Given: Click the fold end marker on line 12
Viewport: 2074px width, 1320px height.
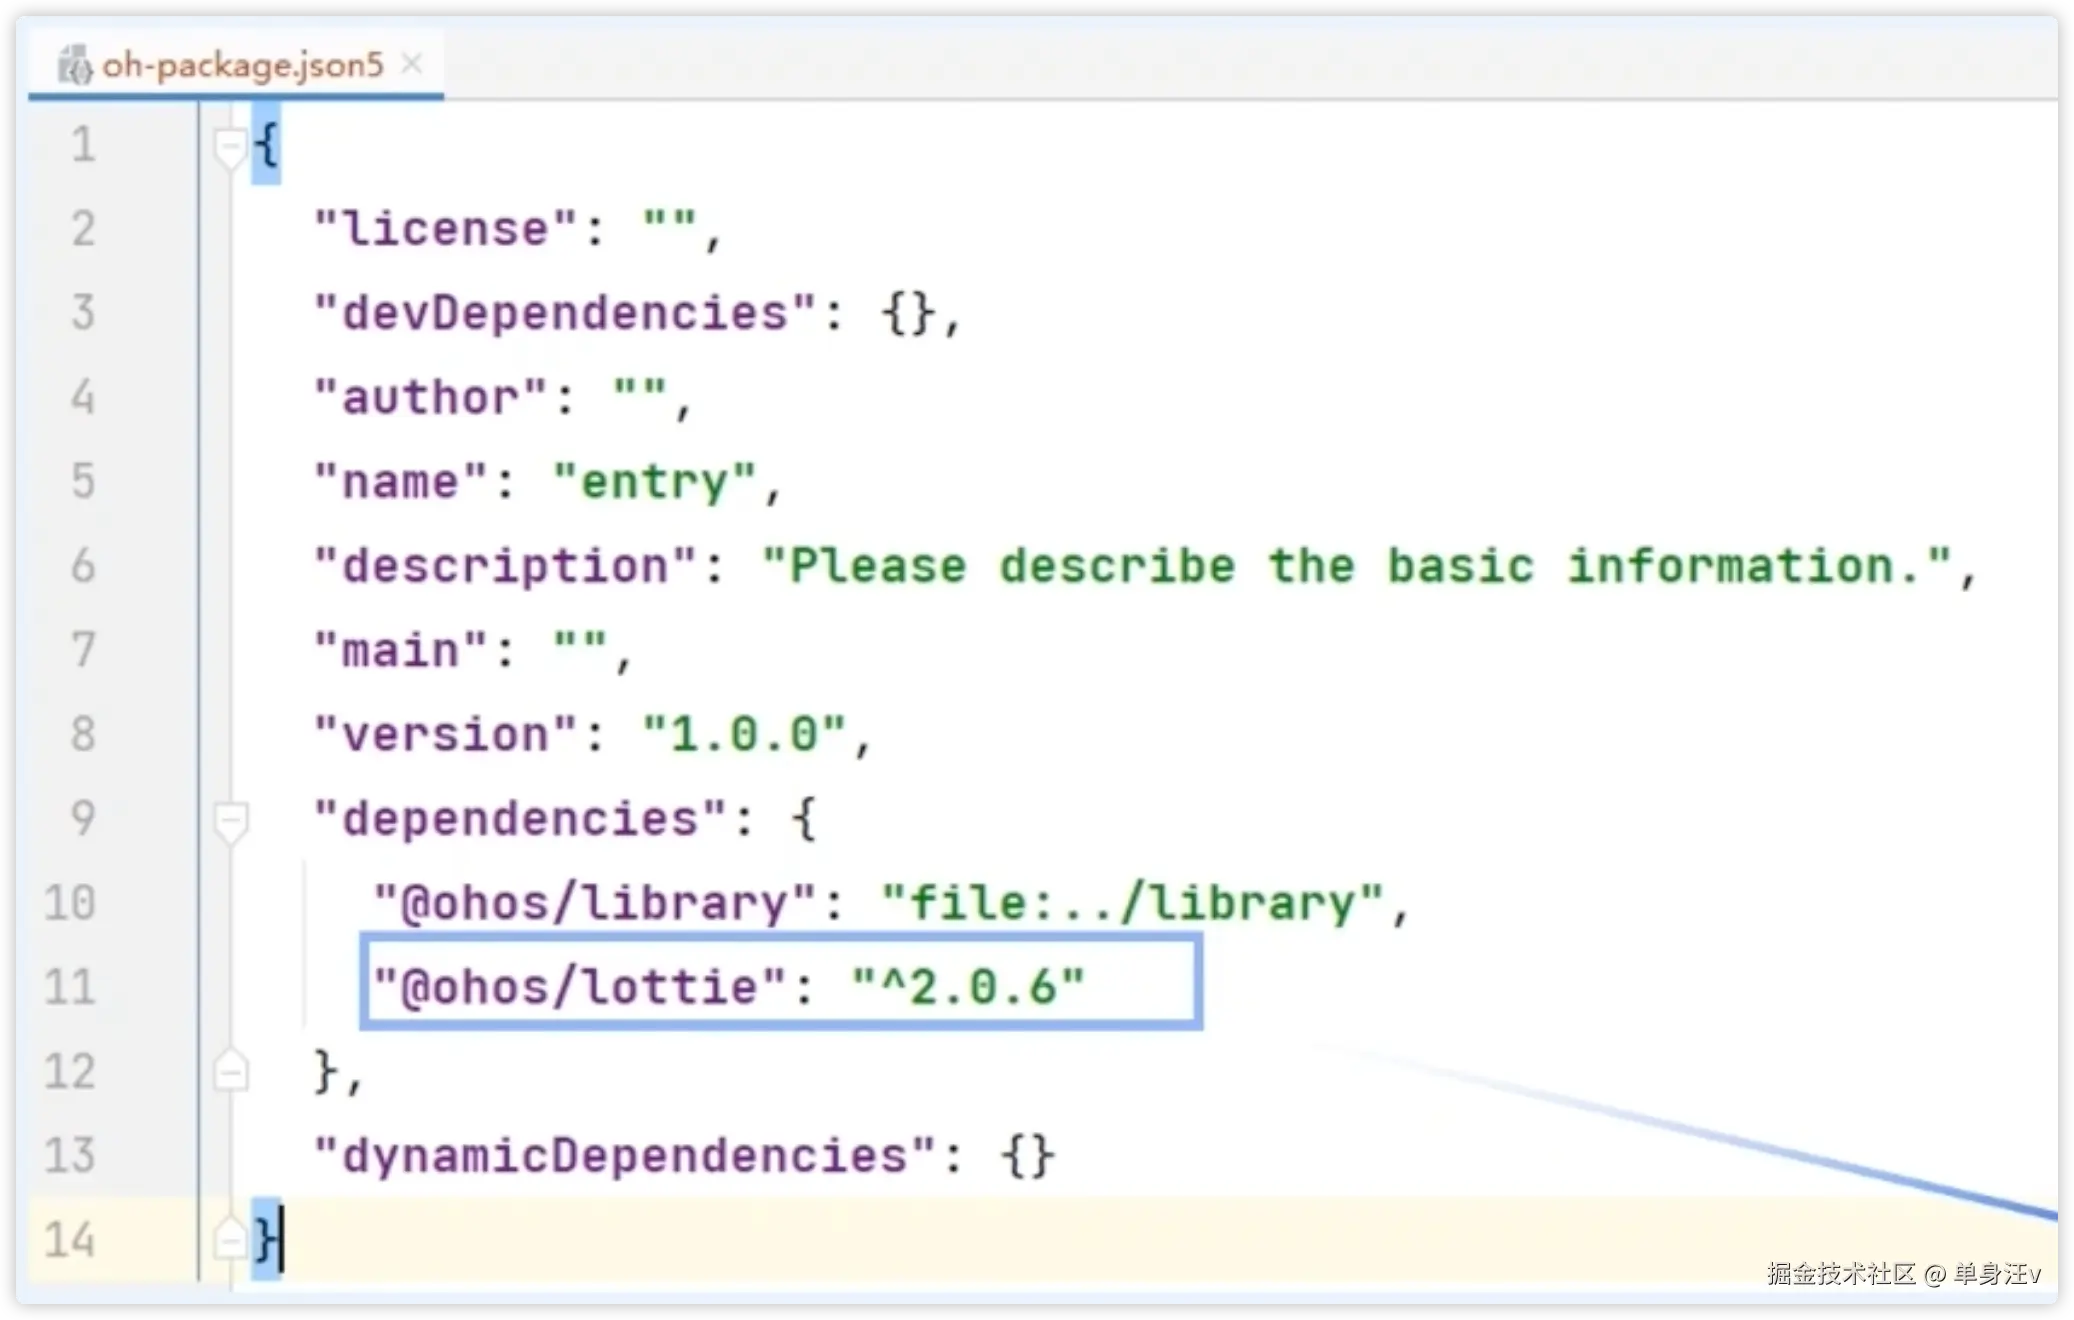Looking at the screenshot, I should tap(230, 1072).
